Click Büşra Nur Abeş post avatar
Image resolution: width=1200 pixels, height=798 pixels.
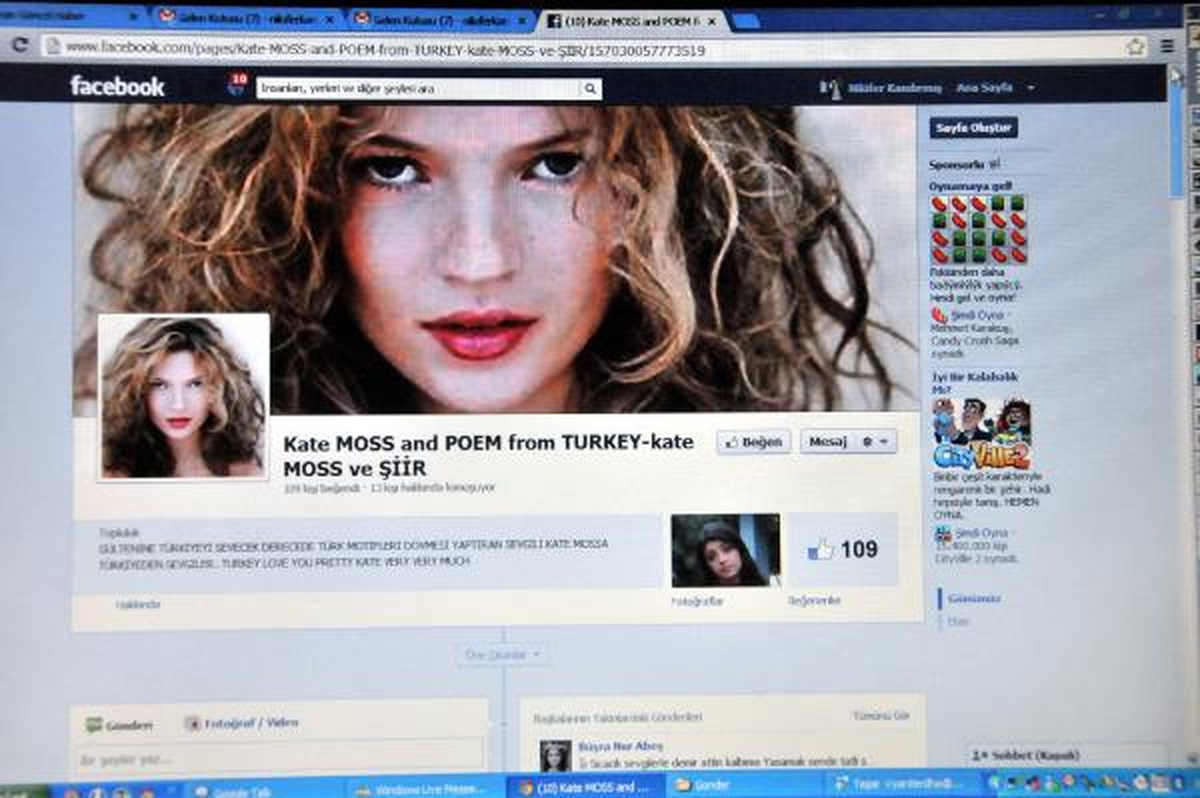coord(555,756)
